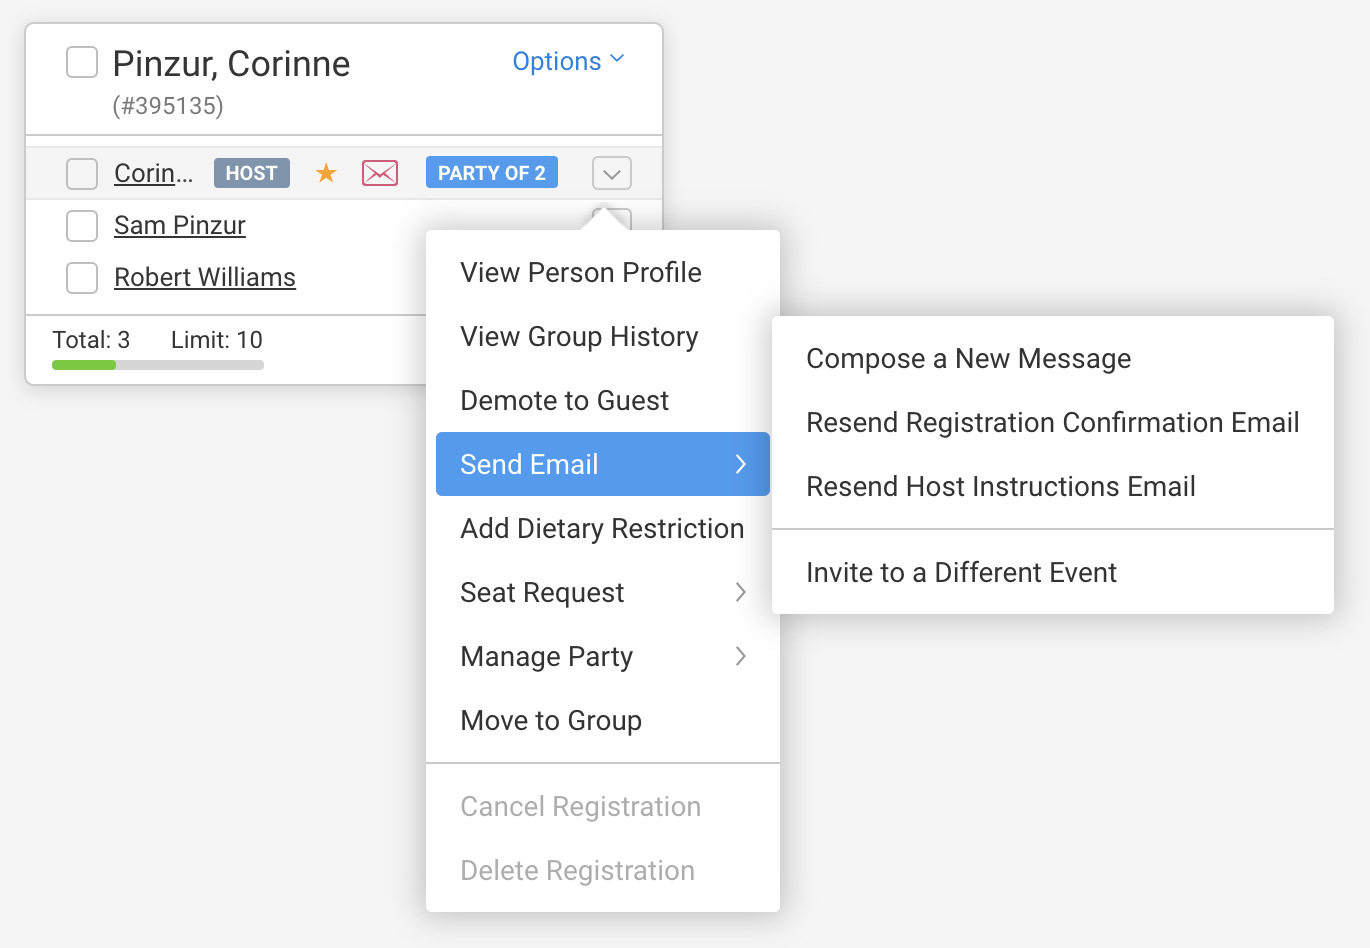The width and height of the screenshot is (1370, 948).
Task: Check the Pinzur, Corinne group checkbox
Action: [82, 62]
